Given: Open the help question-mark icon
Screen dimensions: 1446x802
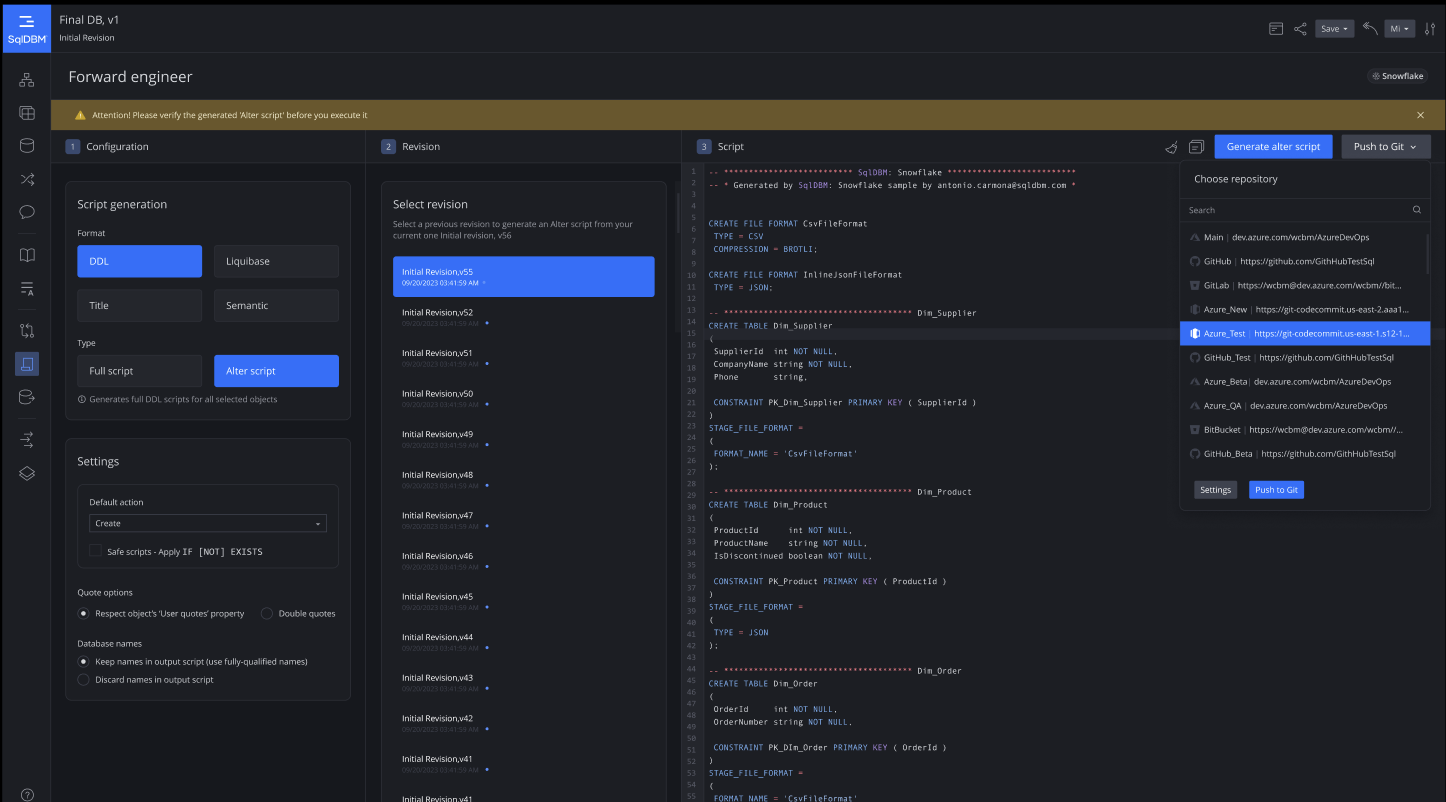Looking at the screenshot, I should click(27, 795).
